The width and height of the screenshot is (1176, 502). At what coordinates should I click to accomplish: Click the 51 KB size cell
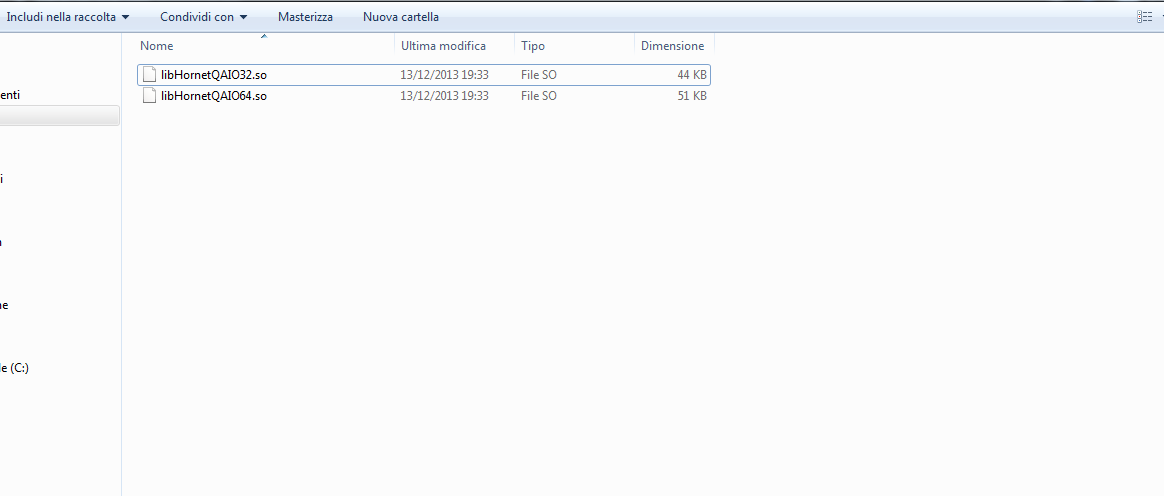coord(692,96)
